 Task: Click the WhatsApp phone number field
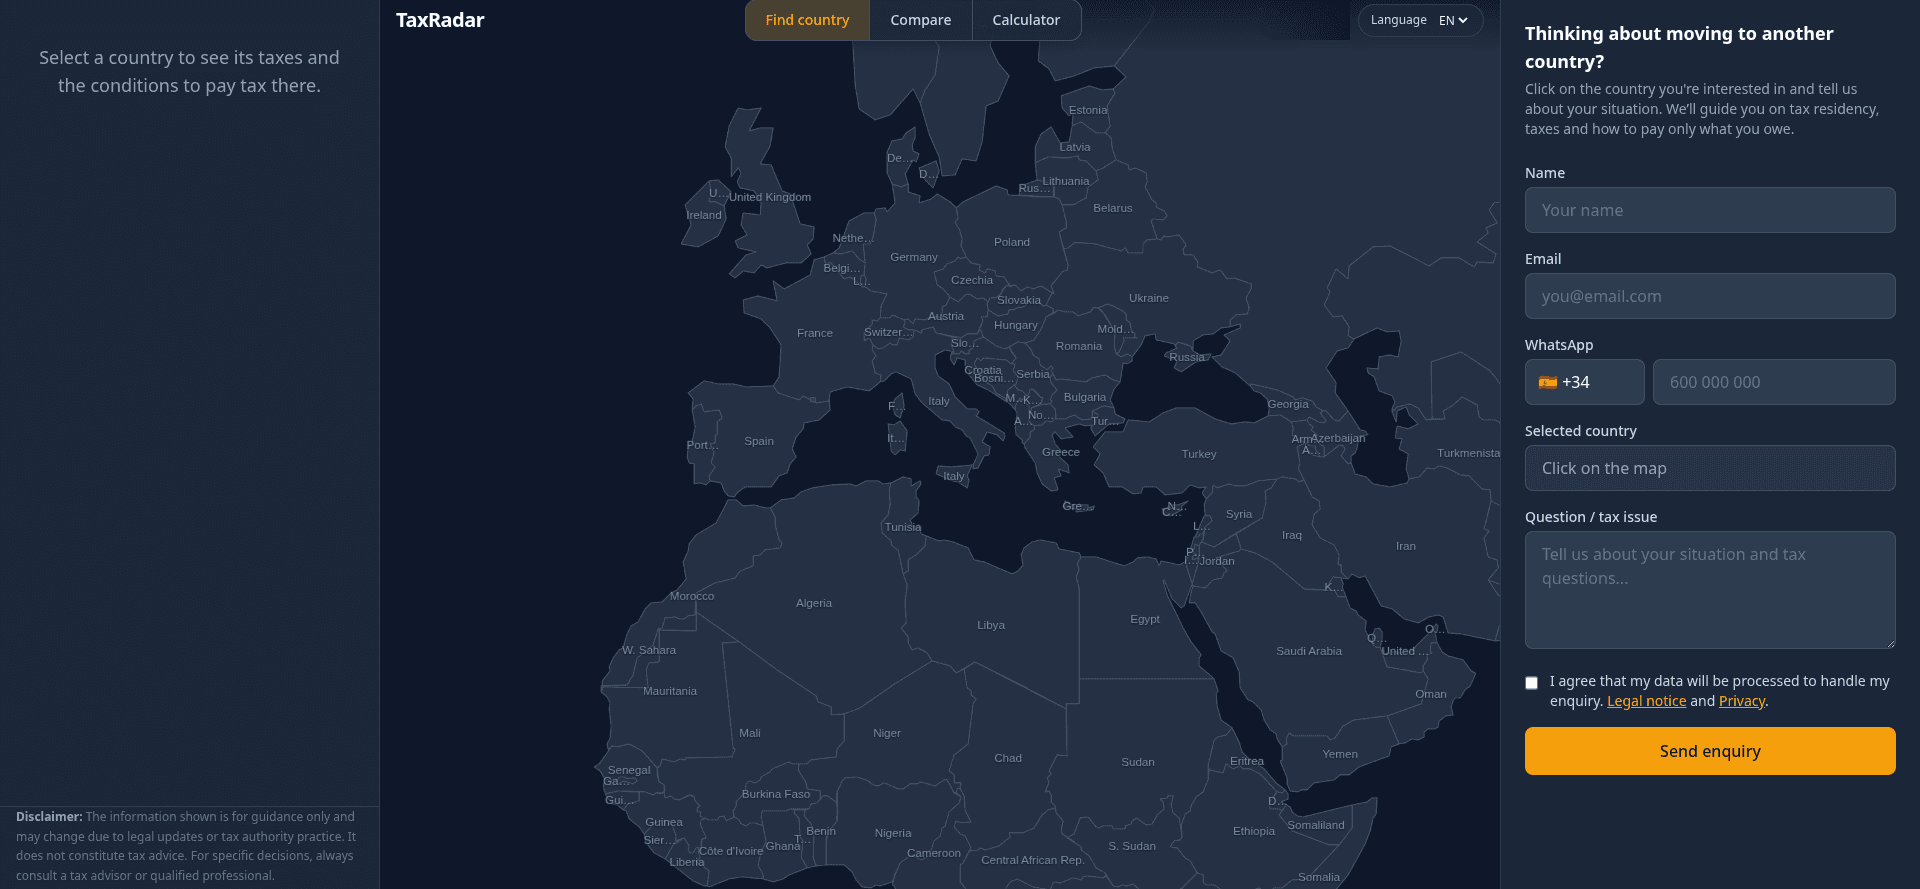click(1774, 382)
